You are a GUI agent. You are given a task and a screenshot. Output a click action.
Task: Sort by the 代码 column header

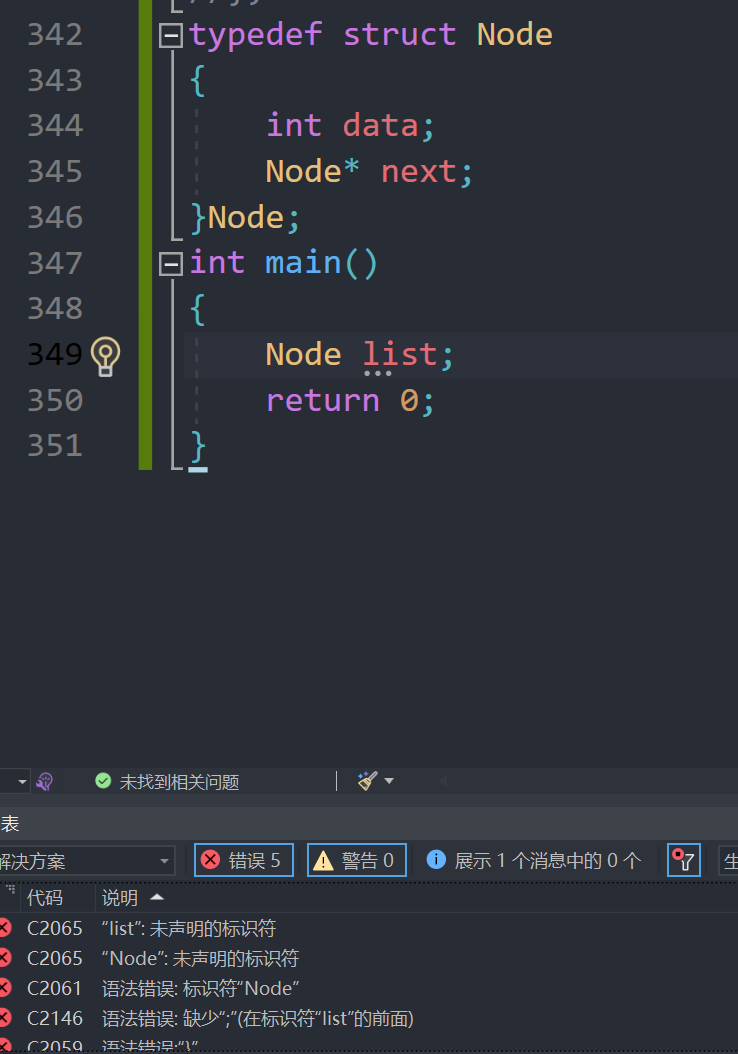tap(45, 897)
